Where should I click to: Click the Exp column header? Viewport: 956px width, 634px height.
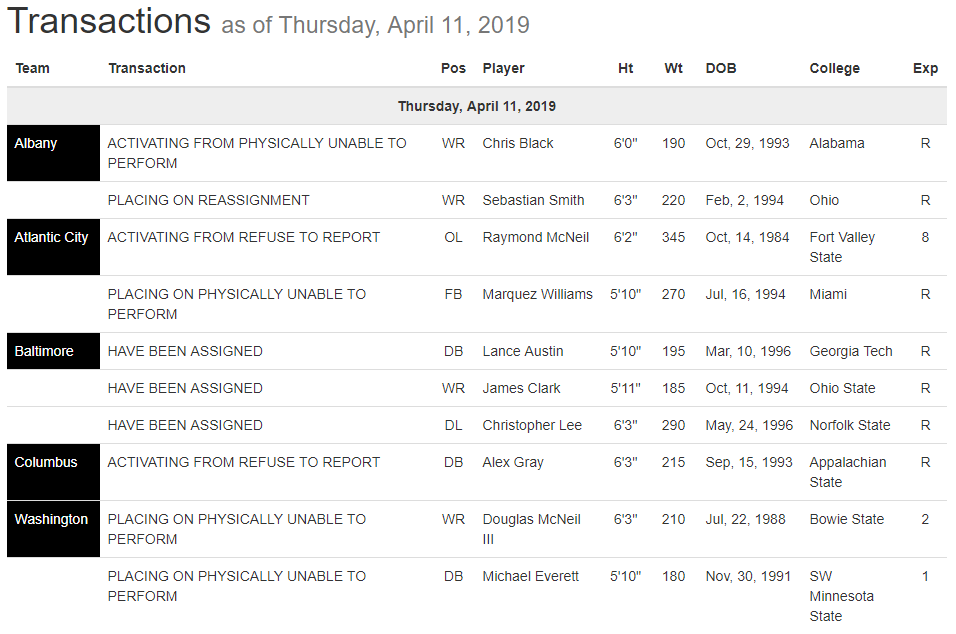point(925,68)
